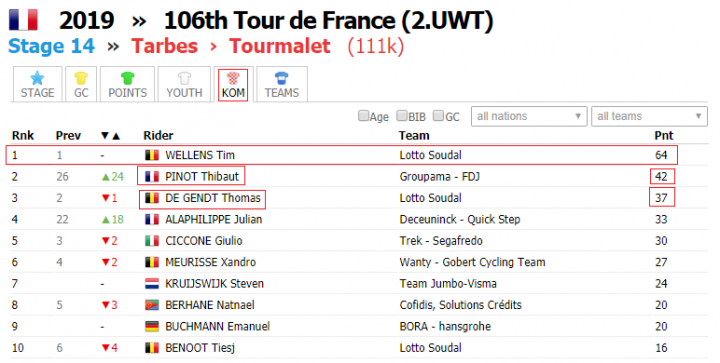Click the French flag beside the 2019 title
Screen dimensions: 720x363
coord(23,20)
